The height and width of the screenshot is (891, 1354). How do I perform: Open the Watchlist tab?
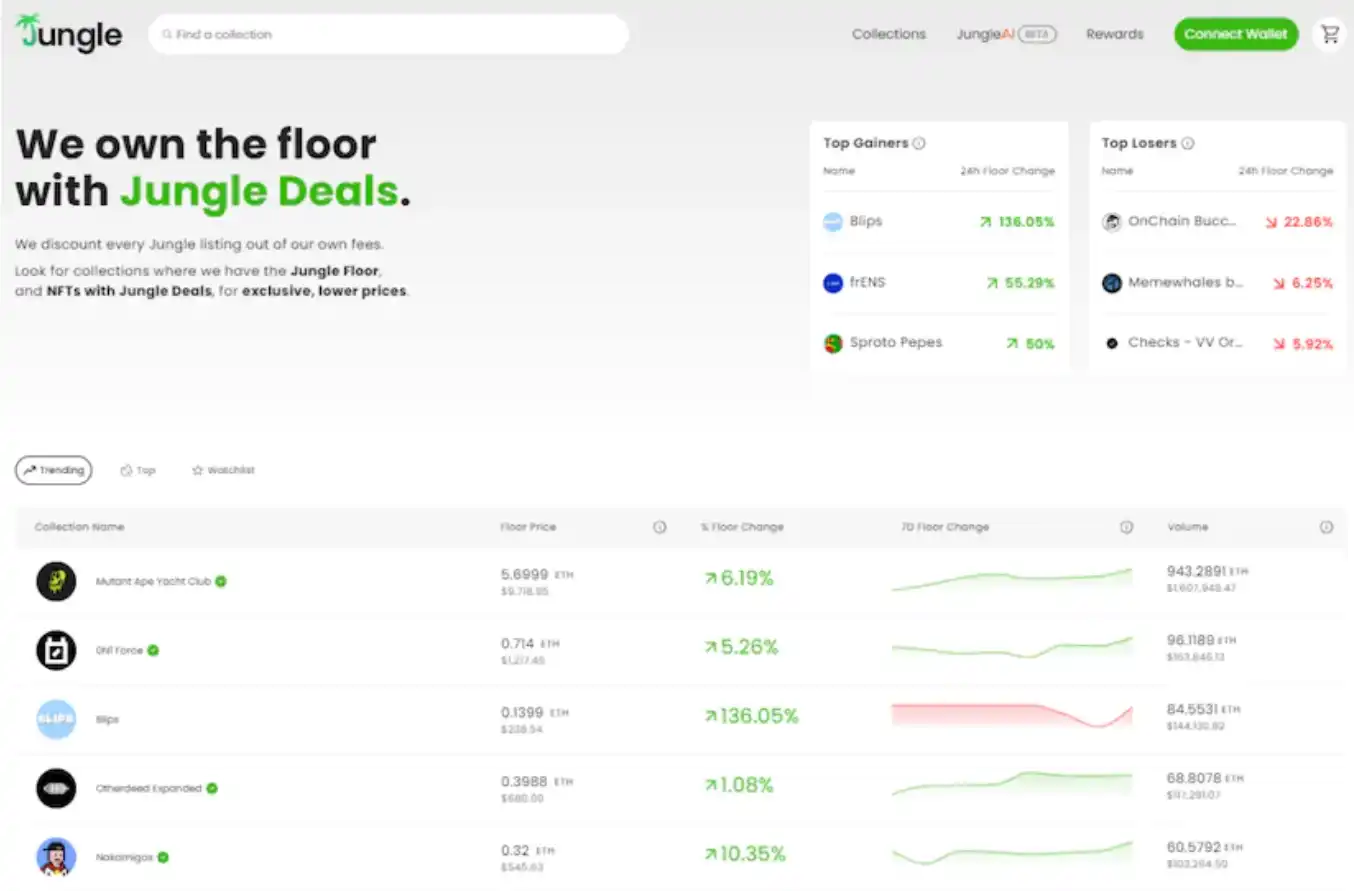click(223, 470)
